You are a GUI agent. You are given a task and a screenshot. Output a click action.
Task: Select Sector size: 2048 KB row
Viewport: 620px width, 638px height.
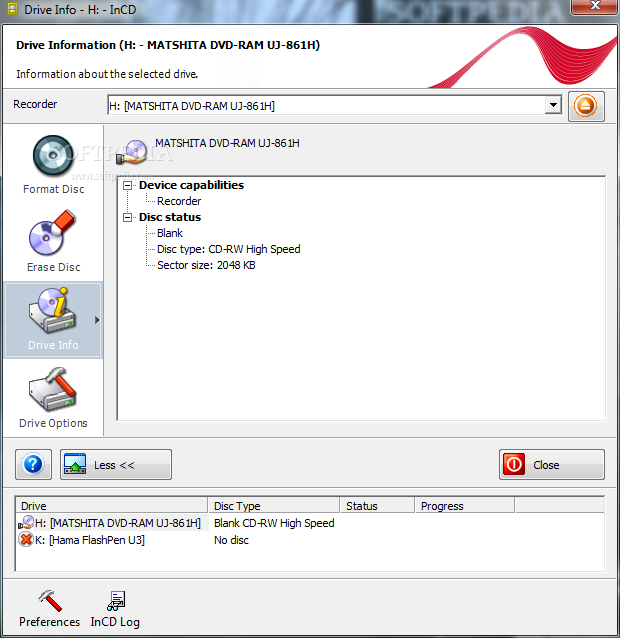[x=206, y=265]
